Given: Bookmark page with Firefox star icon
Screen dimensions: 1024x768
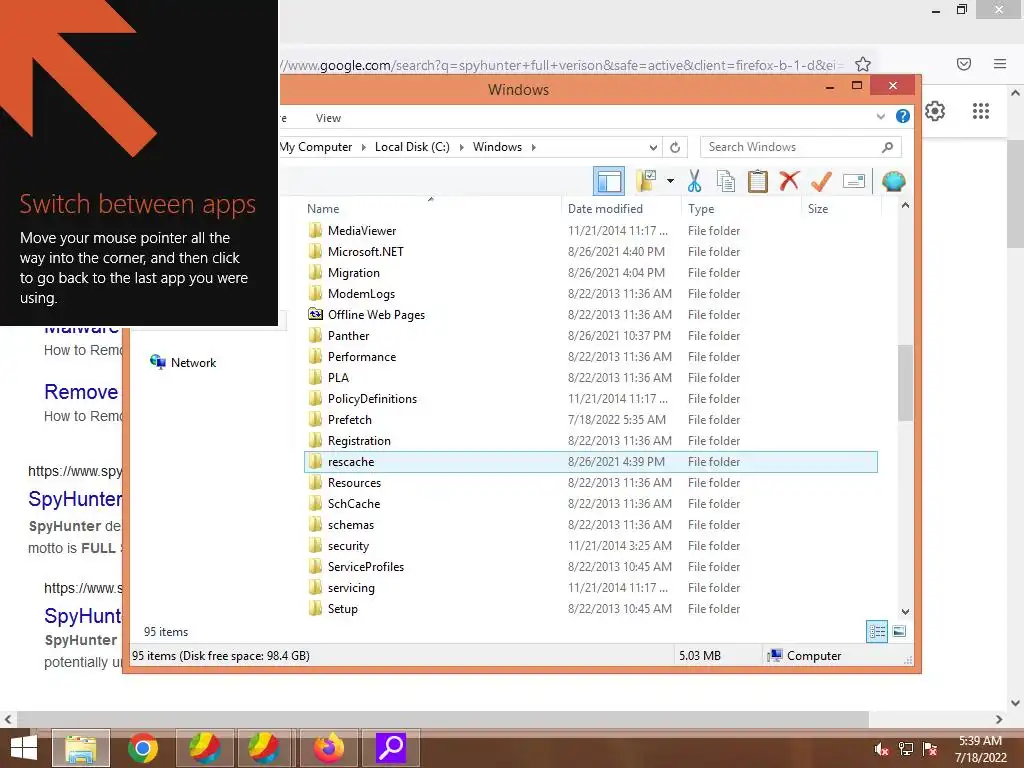Looking at the screenshot, I should click(863, 64).
